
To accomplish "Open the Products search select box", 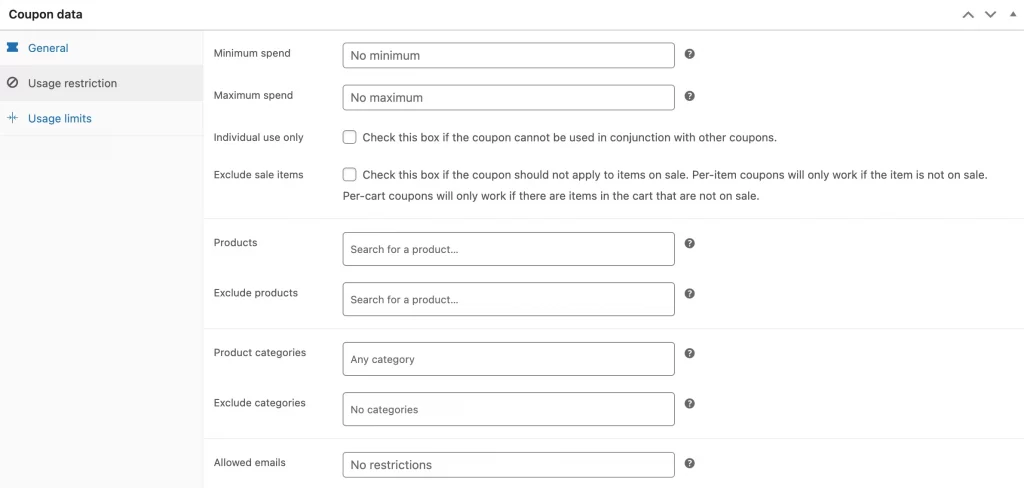I will pyautogui.click(x=509, y=249).
